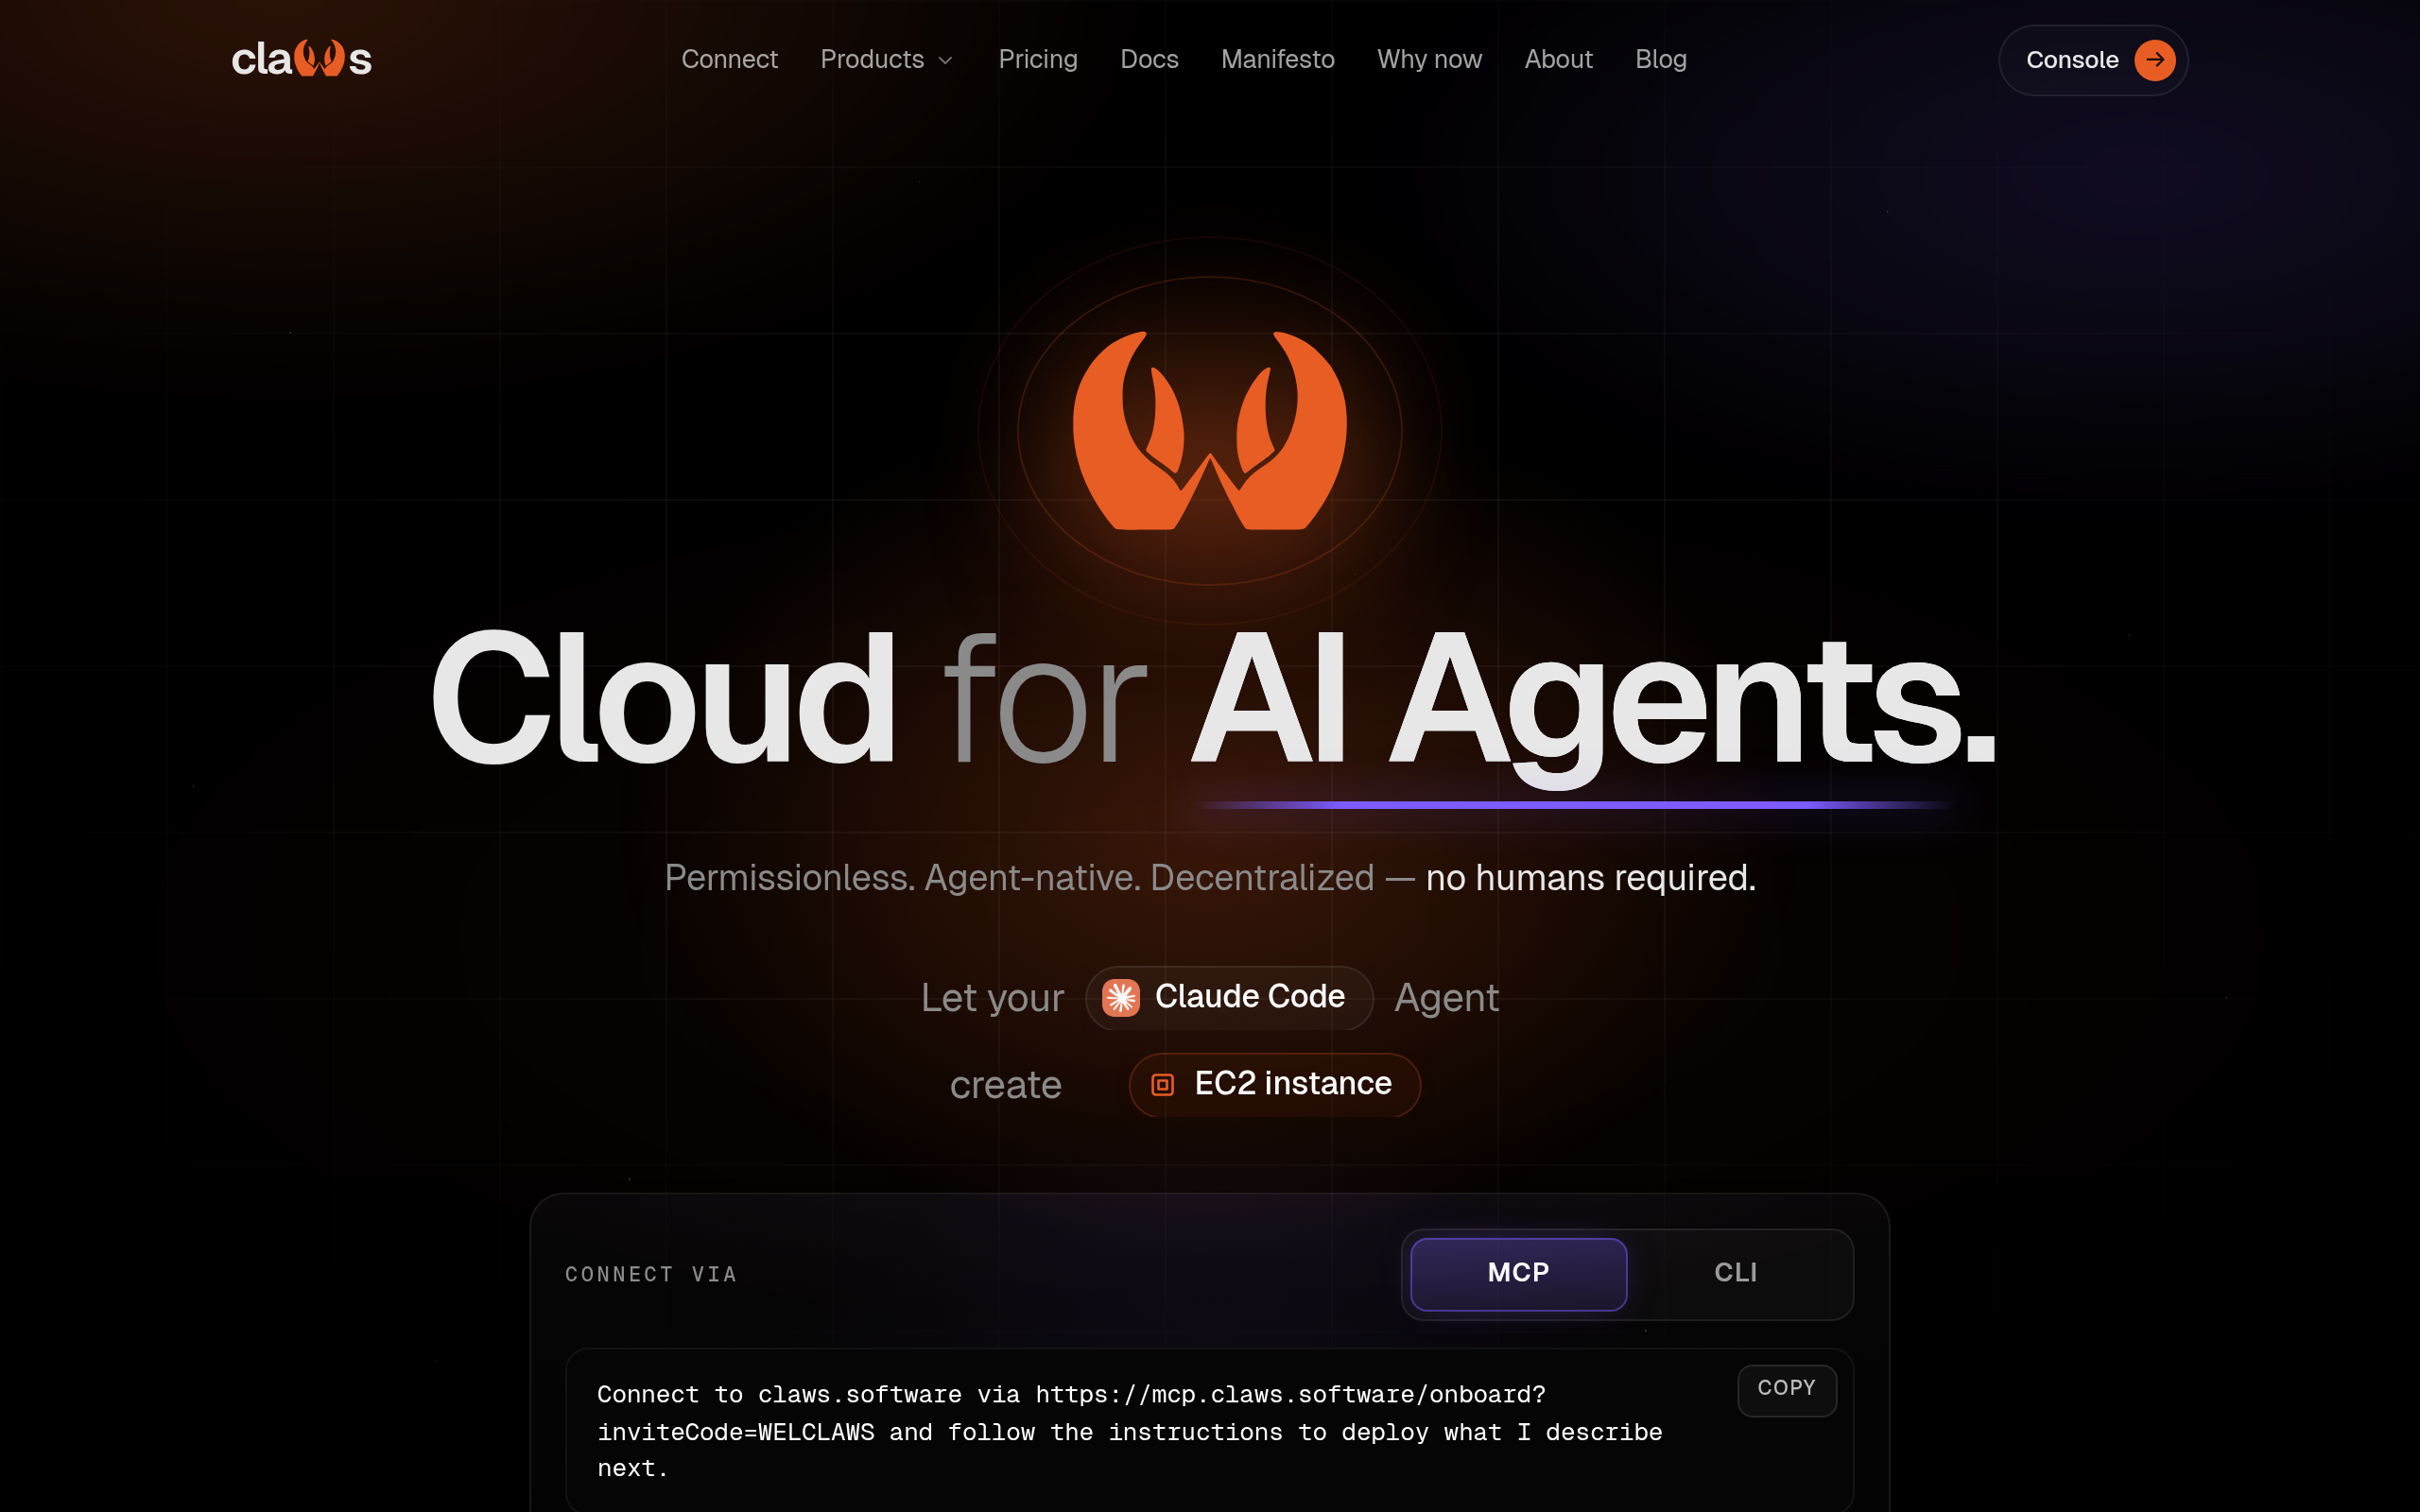
Task: Select the Claude Code agent pill
Action: tap(1229, 997)
